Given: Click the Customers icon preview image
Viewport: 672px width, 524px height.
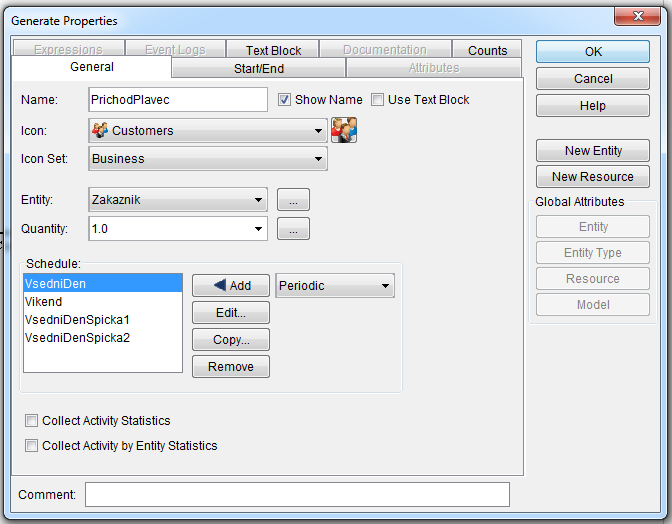Looking at the screenshot, I should pyautogui.click(x=344, y=130).
